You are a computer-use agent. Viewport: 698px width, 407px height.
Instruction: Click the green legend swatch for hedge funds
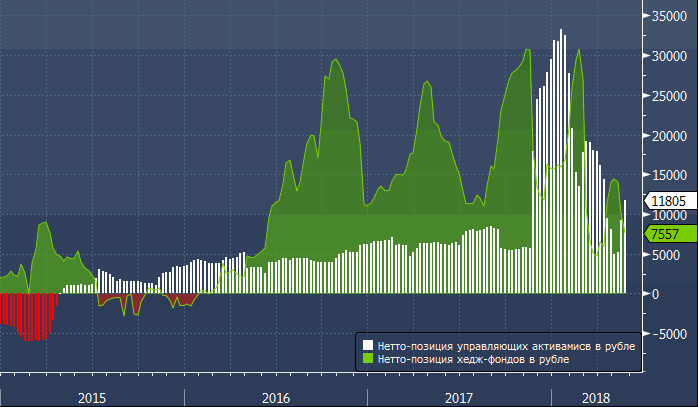(367, 357)
